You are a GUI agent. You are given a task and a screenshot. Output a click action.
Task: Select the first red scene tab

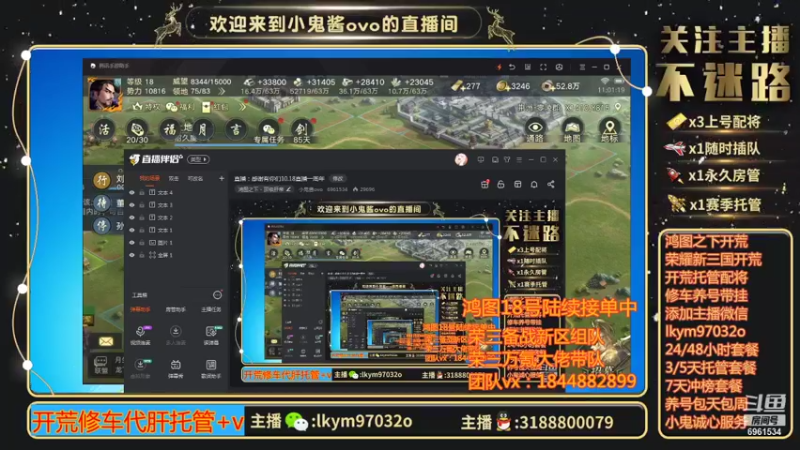tap(149, 179)
